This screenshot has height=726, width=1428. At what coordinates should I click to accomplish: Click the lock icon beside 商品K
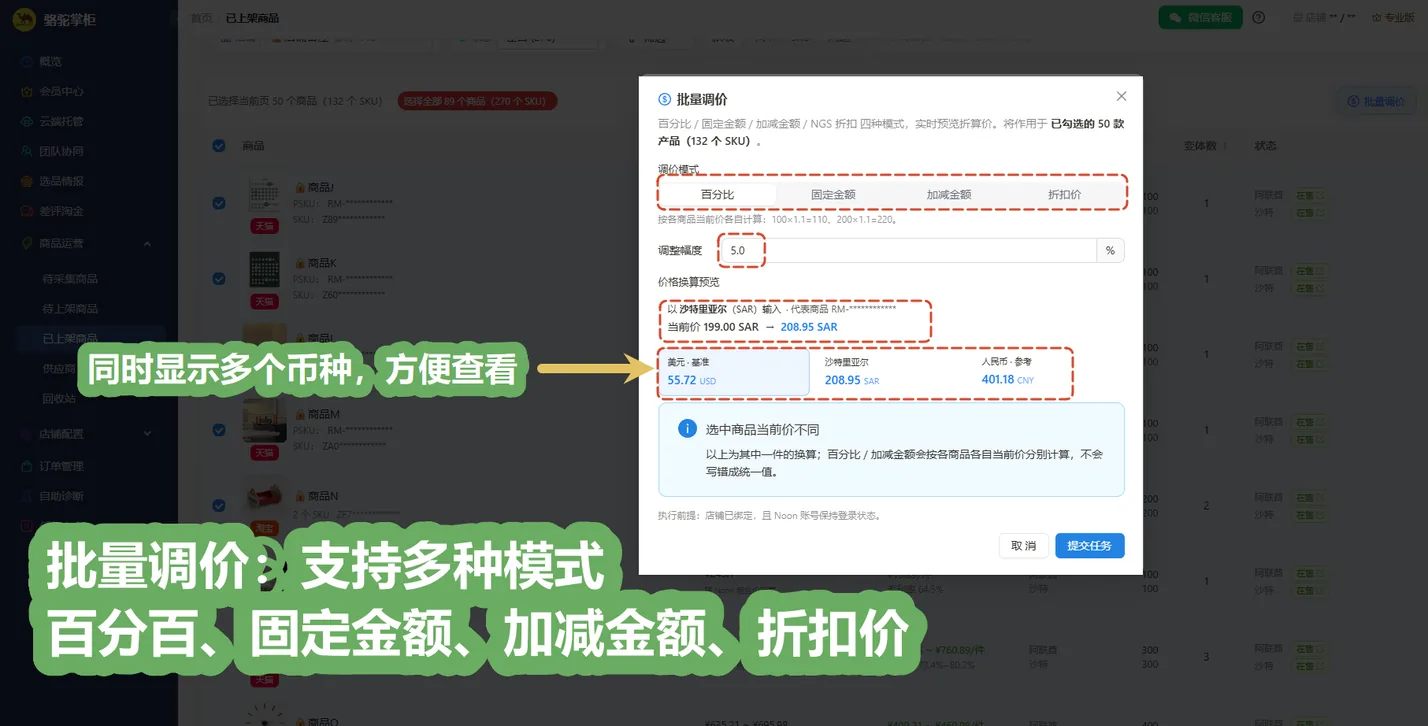(299, 263)
